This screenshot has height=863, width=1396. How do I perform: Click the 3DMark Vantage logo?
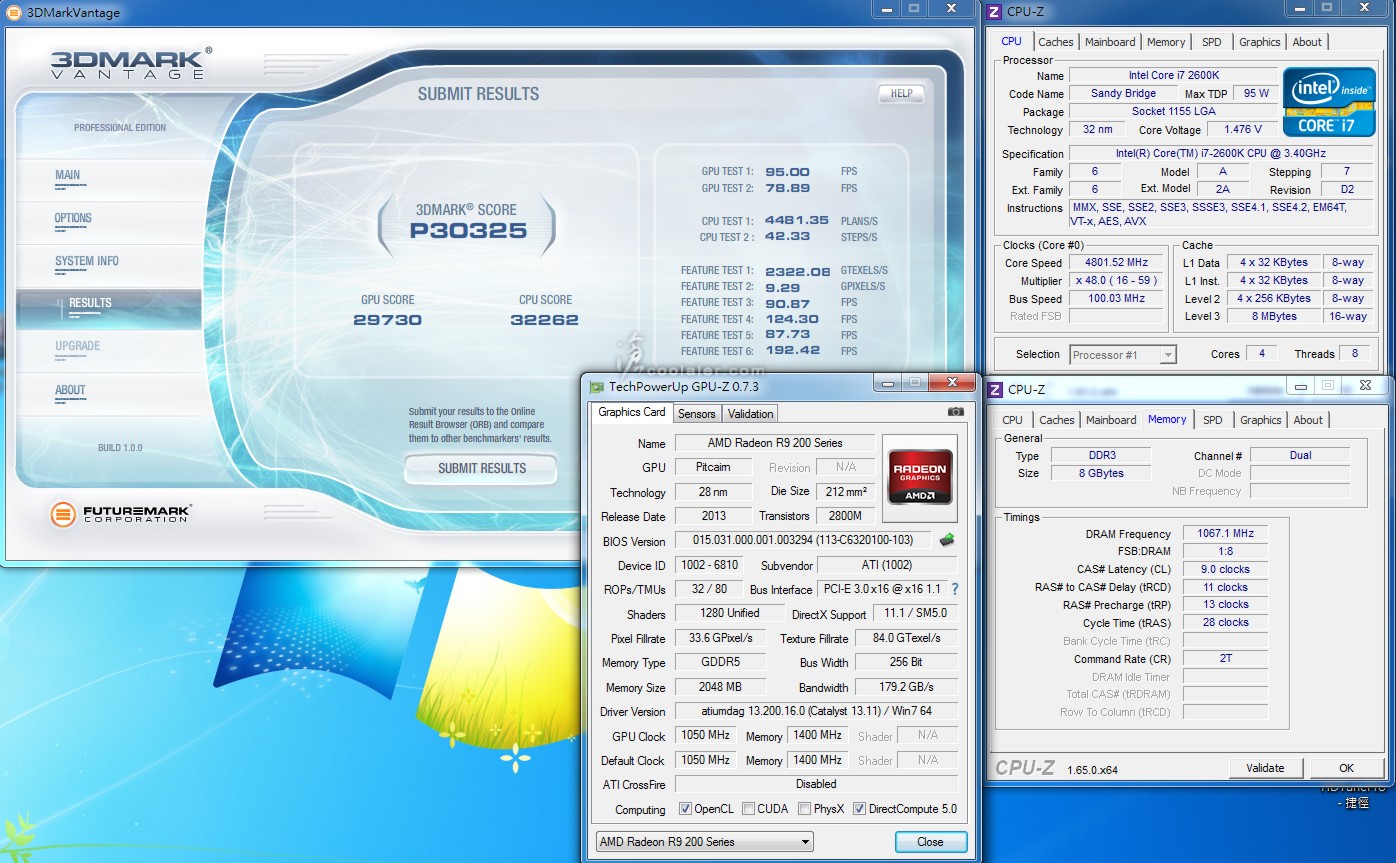[x=131, y=63]
